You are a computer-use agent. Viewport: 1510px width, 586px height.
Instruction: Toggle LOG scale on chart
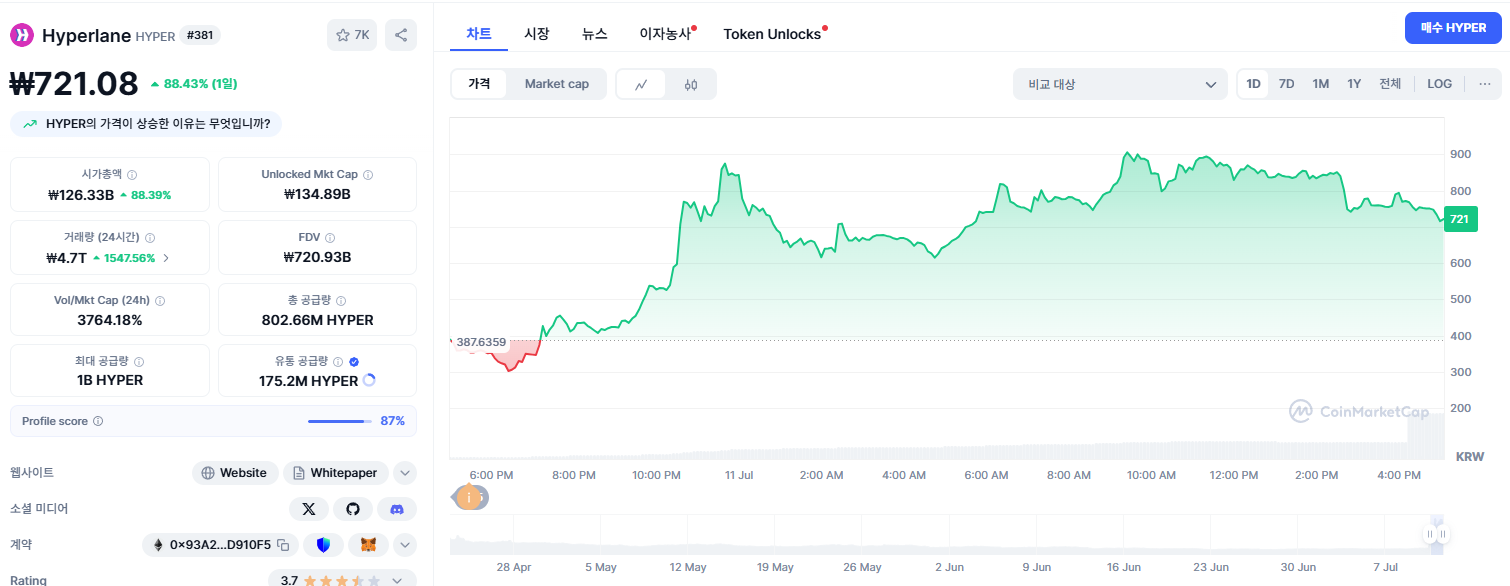(1440, 84)
